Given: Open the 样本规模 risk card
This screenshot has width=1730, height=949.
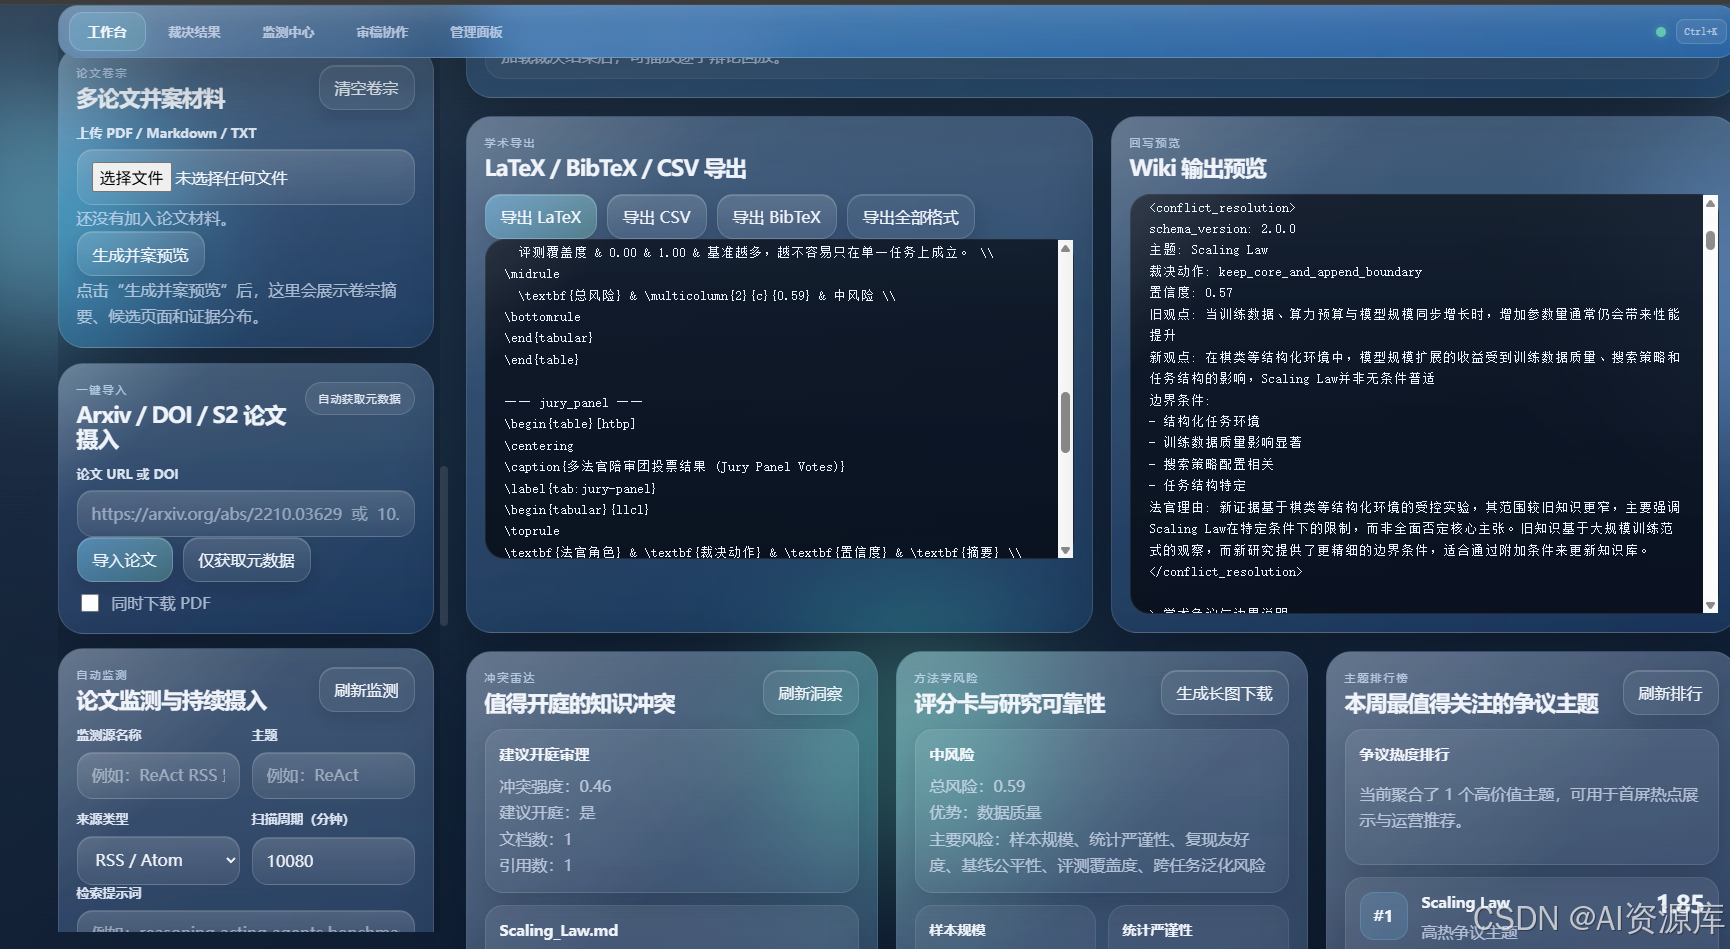Looking at the screenshot, I should click(1005, 928).
